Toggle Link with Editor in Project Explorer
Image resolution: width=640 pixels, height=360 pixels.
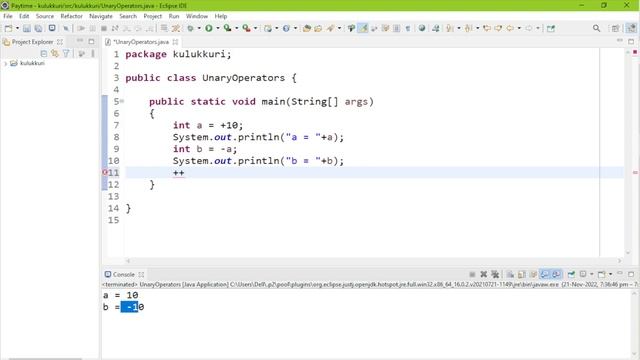pyautogui.click(x=55, y=53)
